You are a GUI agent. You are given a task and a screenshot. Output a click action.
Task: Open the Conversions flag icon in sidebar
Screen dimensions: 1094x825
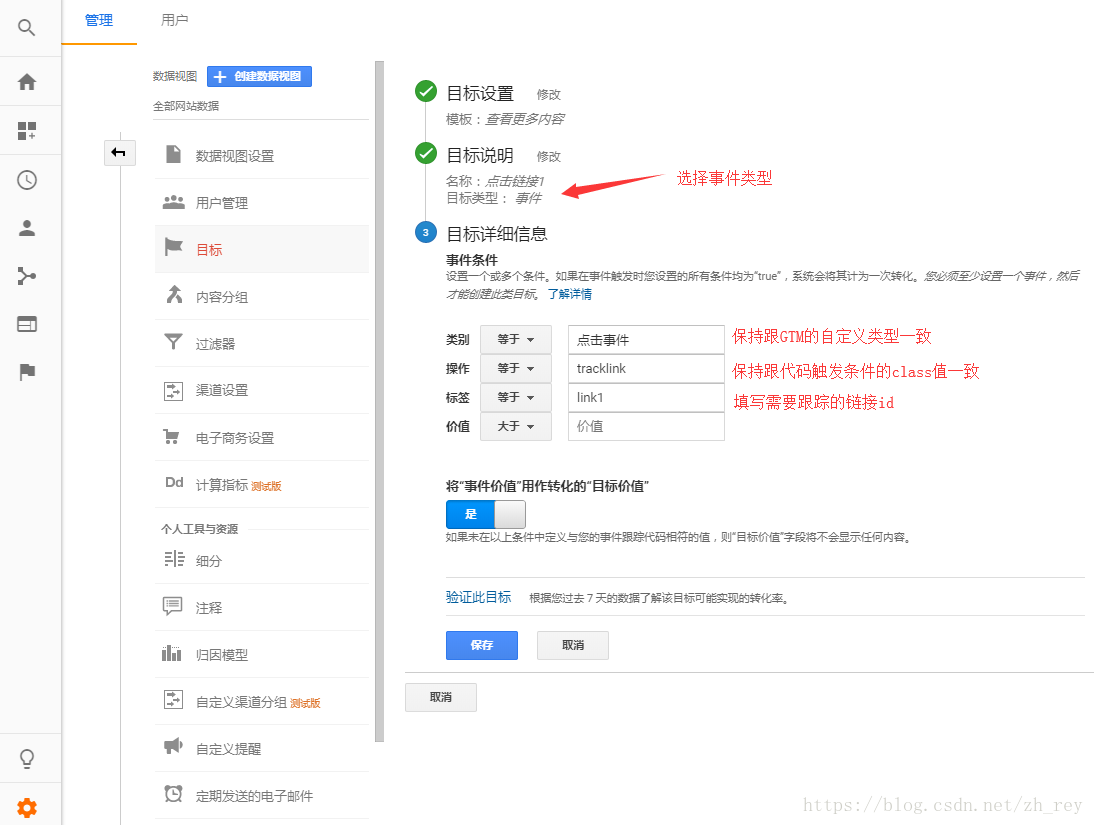point(27,372)
